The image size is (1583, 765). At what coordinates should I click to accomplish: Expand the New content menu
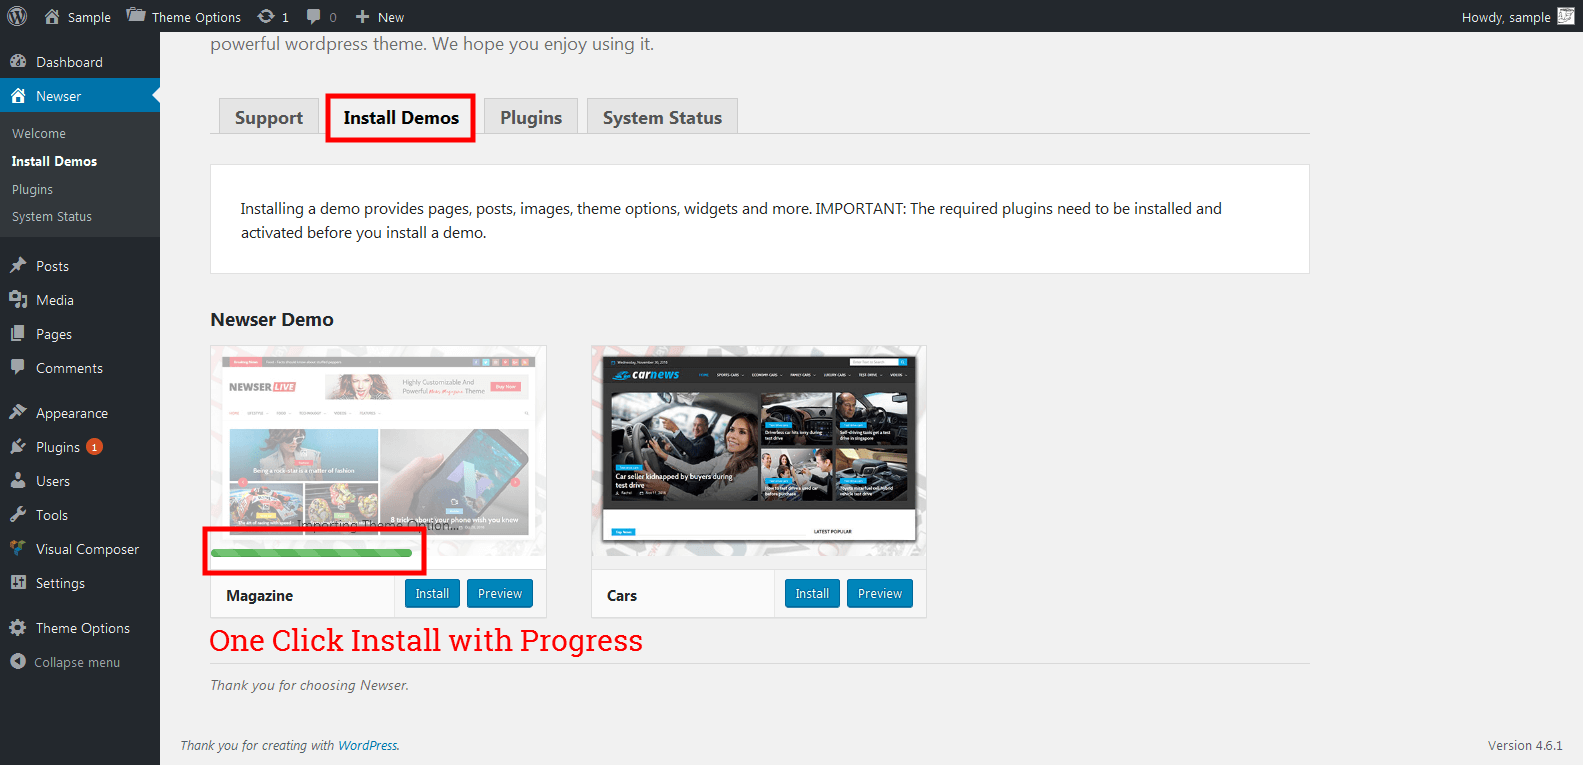pos(380,17)
